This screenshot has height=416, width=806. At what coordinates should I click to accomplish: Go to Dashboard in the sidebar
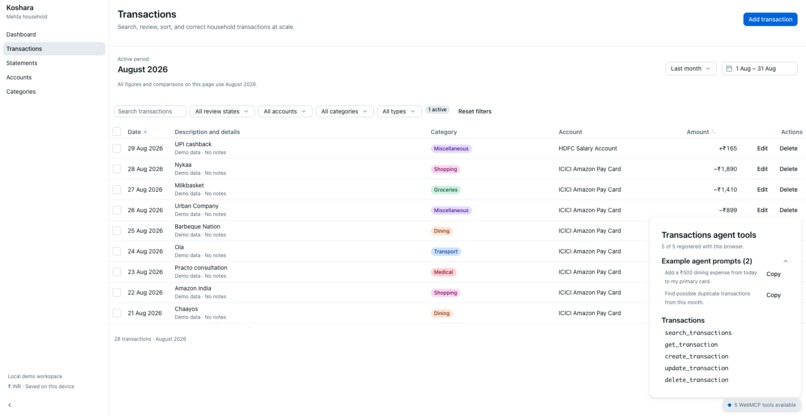pyautogui.click(x=54, y=34)
